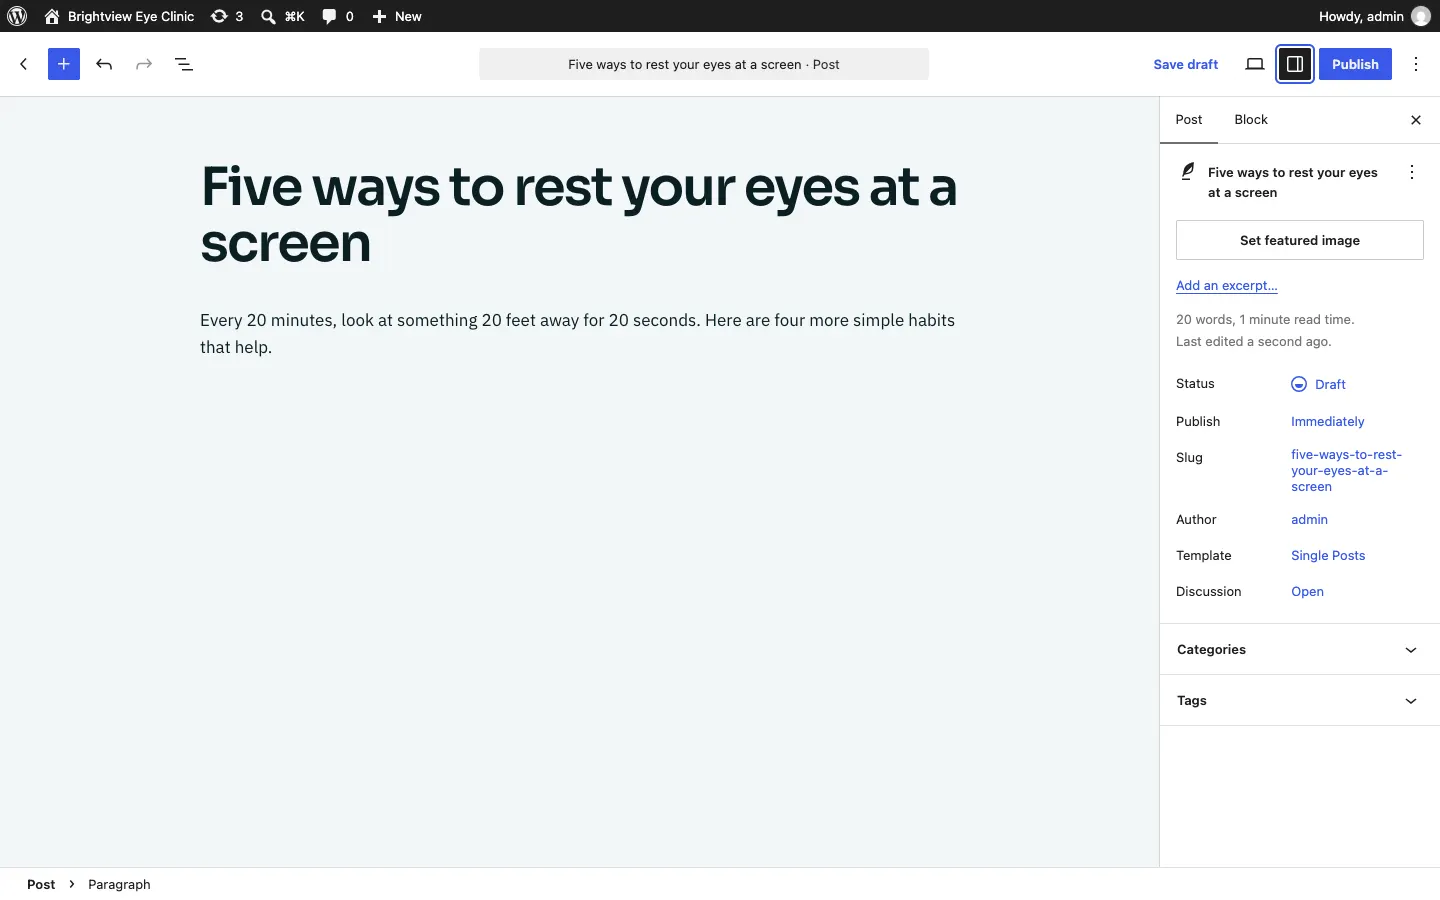Open the New menu in admin bar

coord(397,16)
